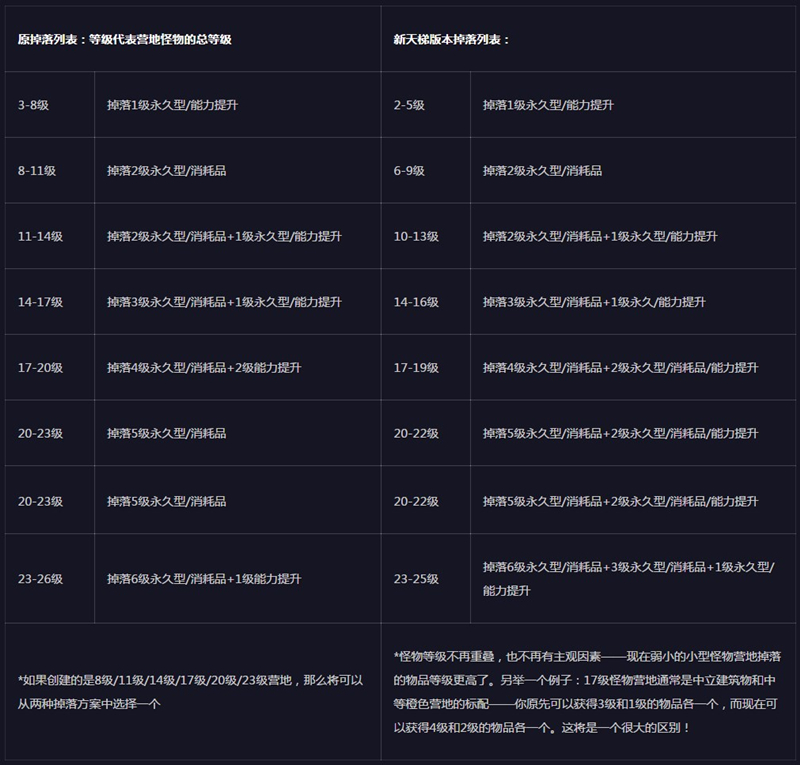Screen dimensions: 800x765
Task: Click the footnote starting "*怪物等级不再重叠"
Action: [x=587, y=692]
